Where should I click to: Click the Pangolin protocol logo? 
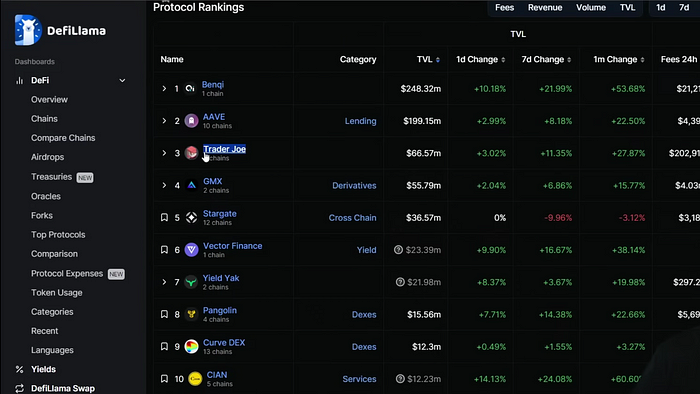tap(191, 314)
